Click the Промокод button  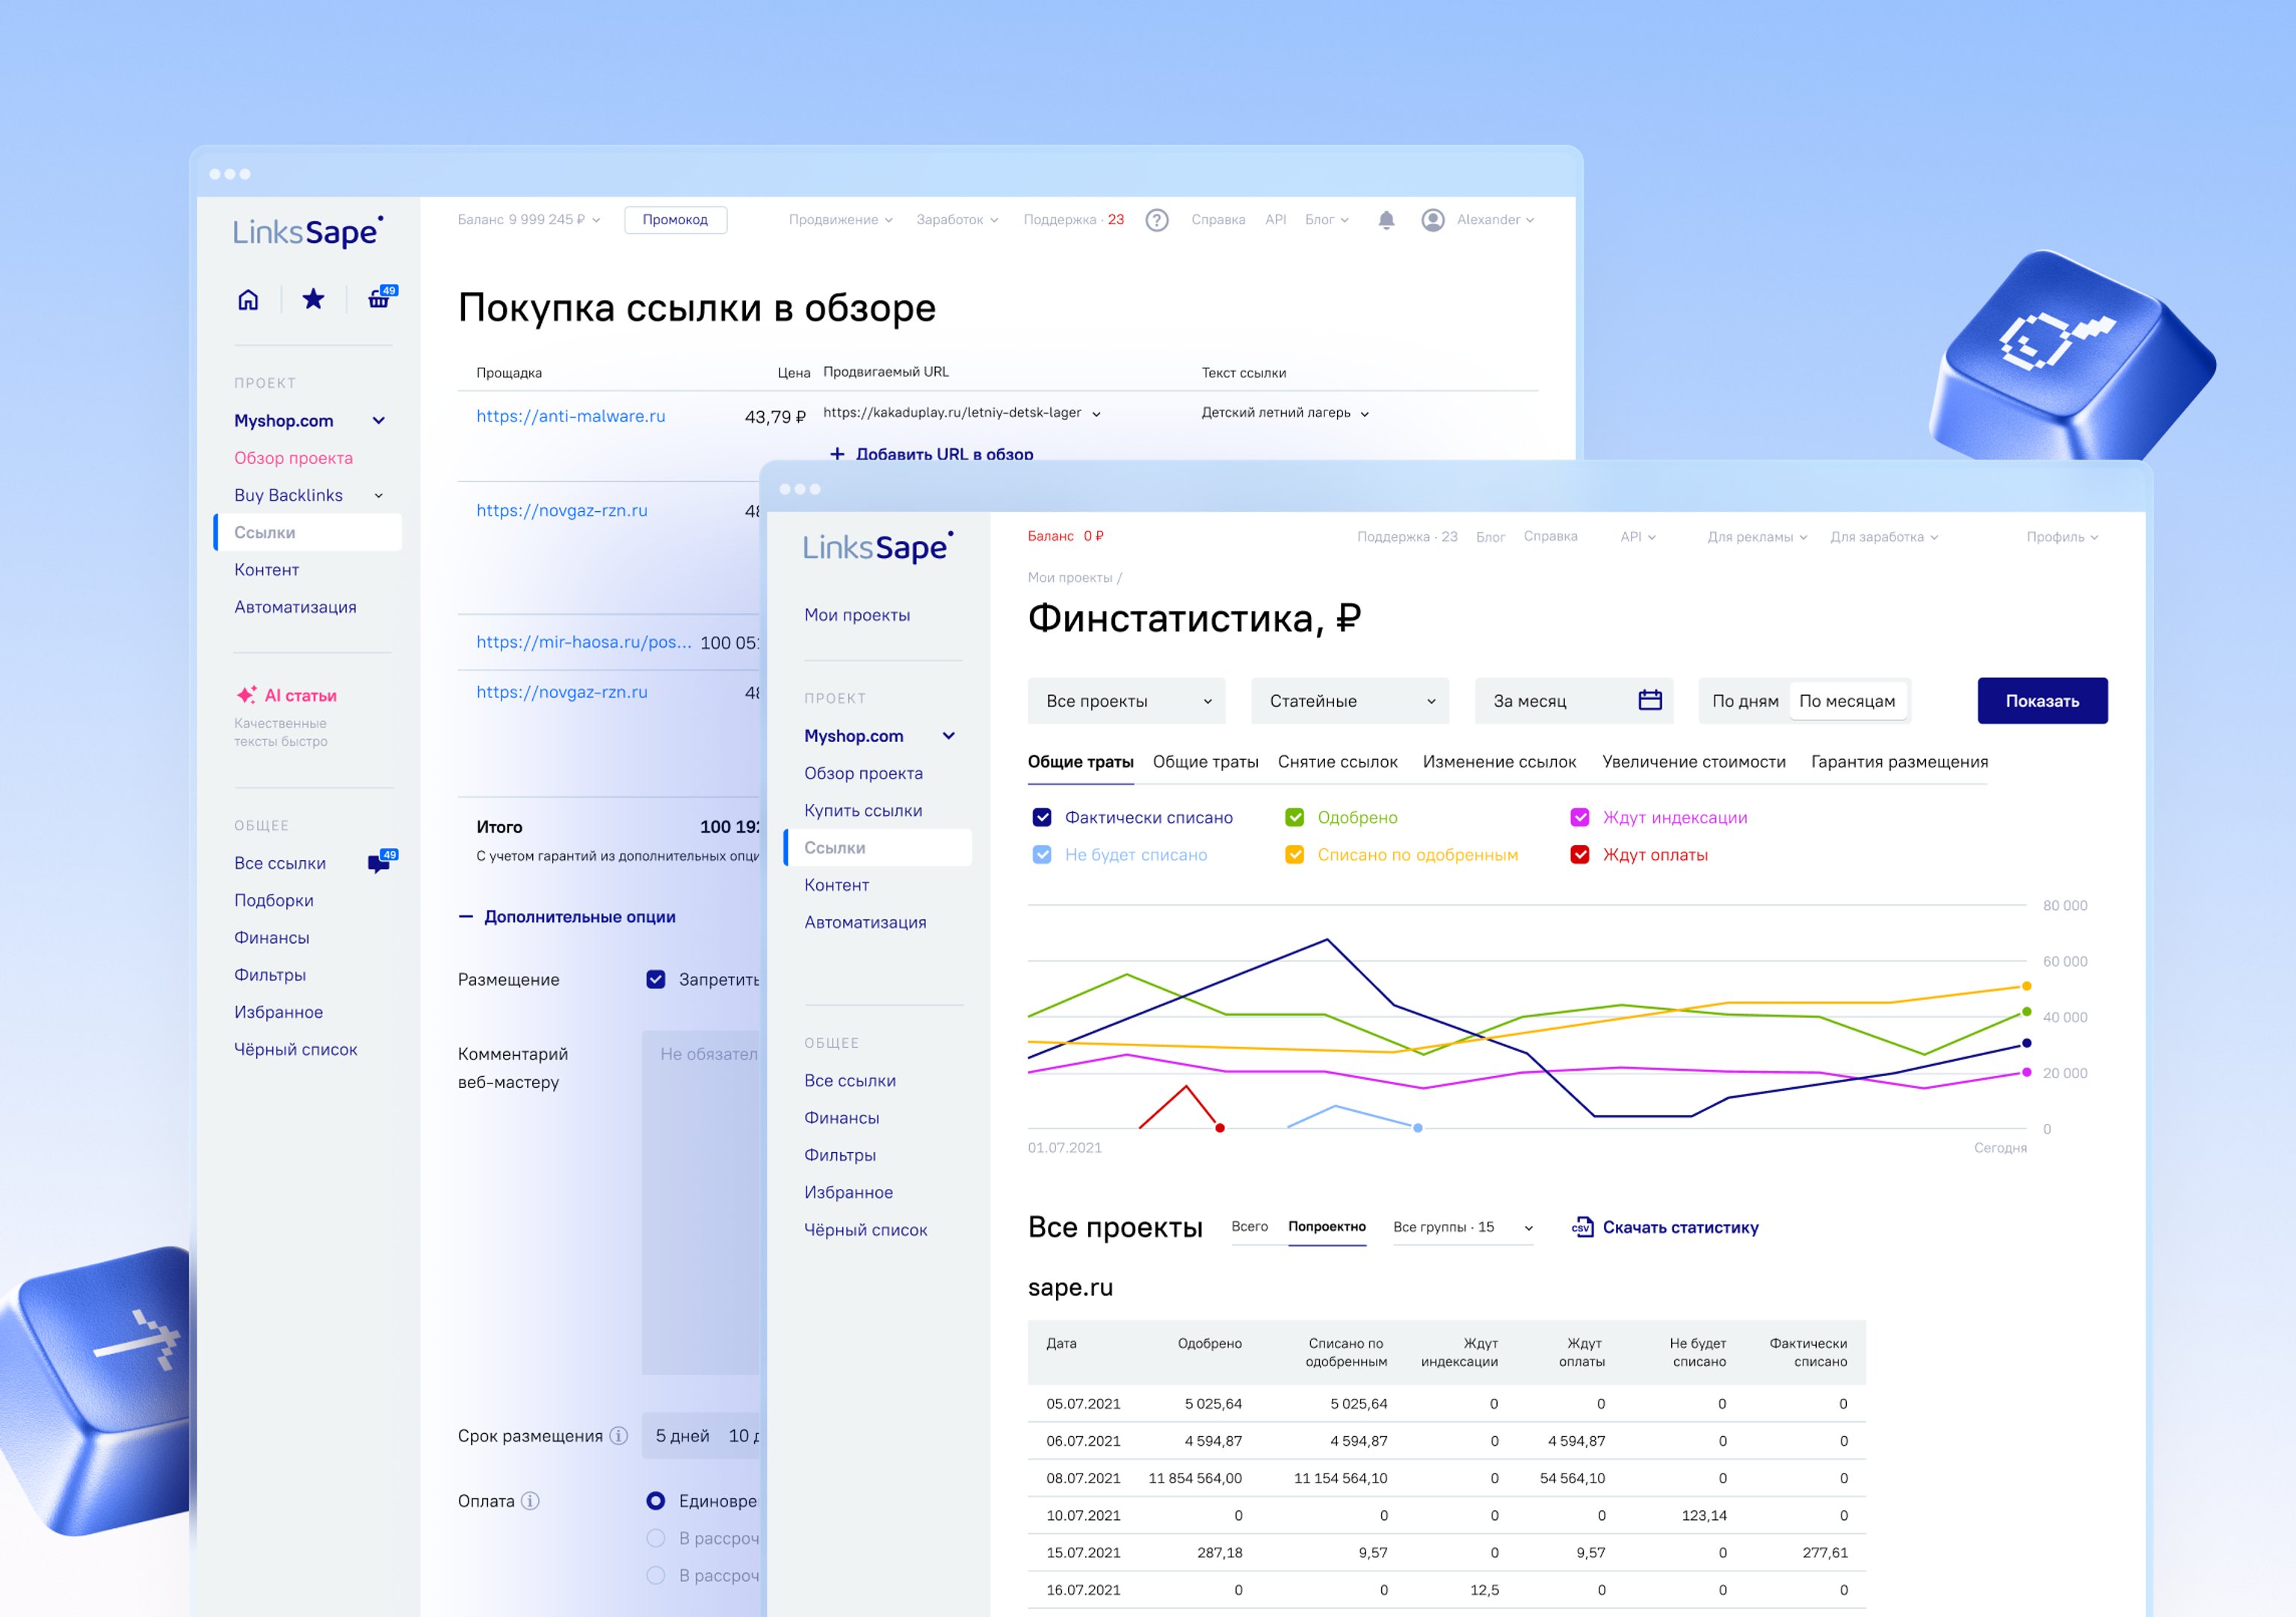click(x=675, y=220)
